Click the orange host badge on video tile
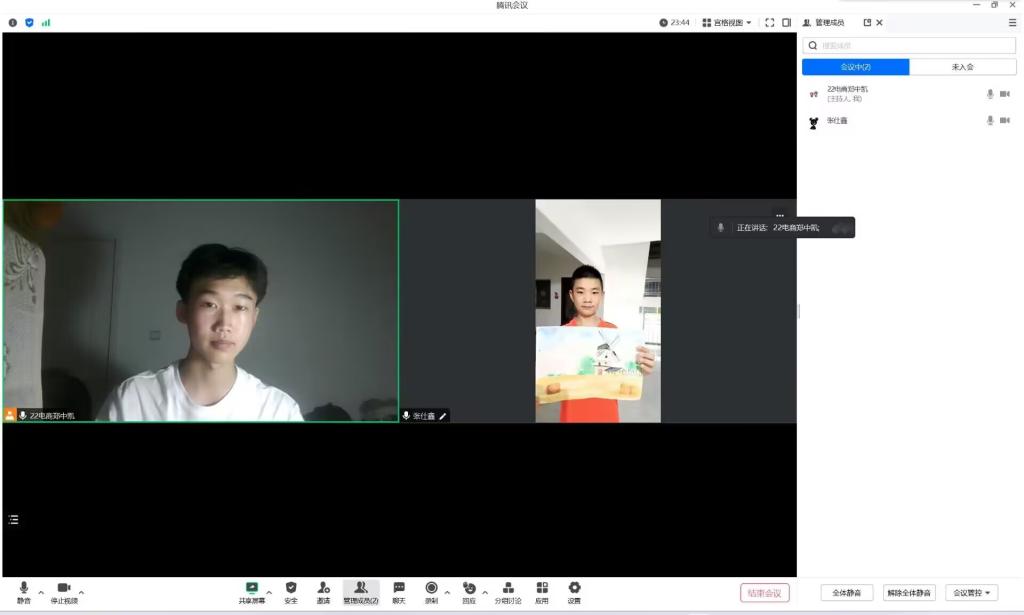The height and width of the screenshot is (615, 1024). point(10,415)
